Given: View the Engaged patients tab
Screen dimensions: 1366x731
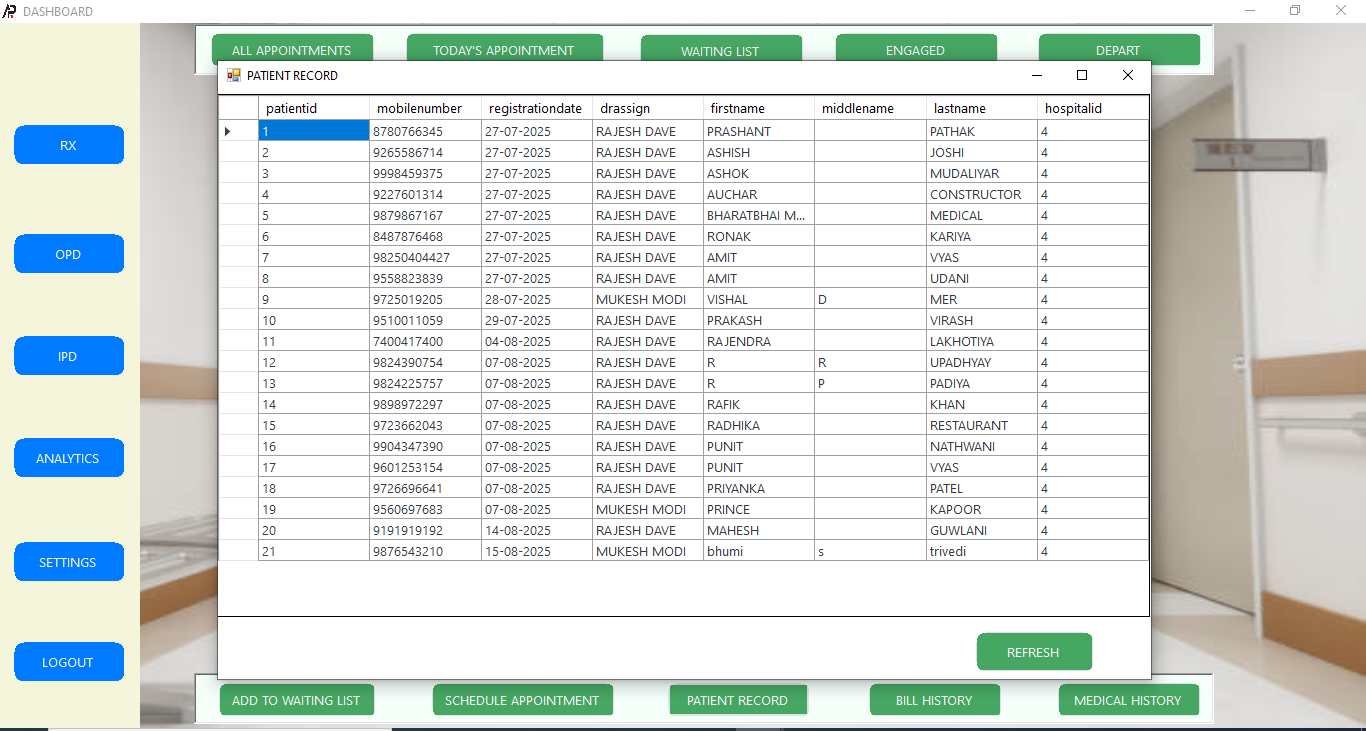Looking at the screenshot, I should 915,50.
